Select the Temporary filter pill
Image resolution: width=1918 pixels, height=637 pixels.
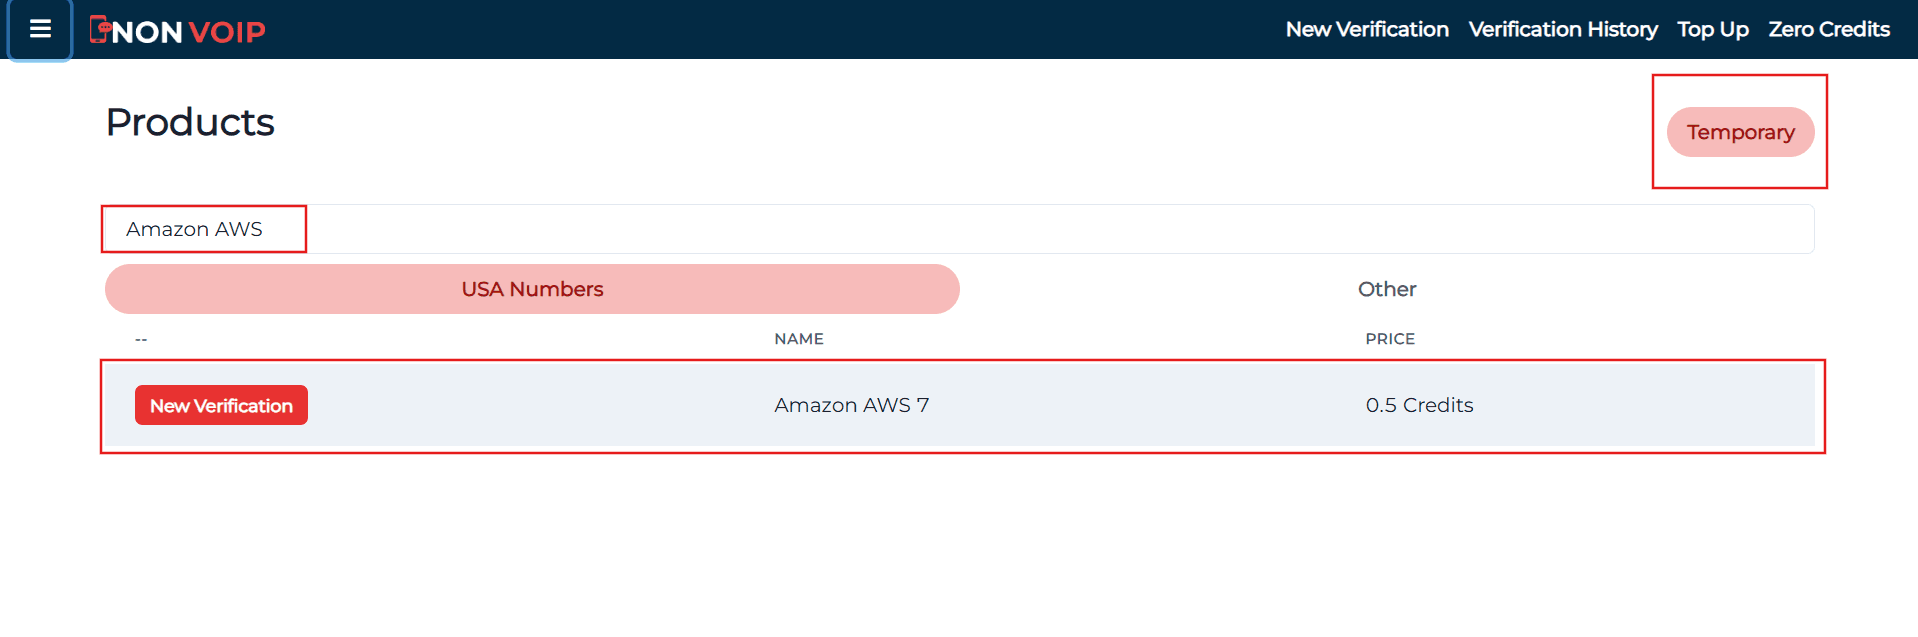tap(1739, 132)
